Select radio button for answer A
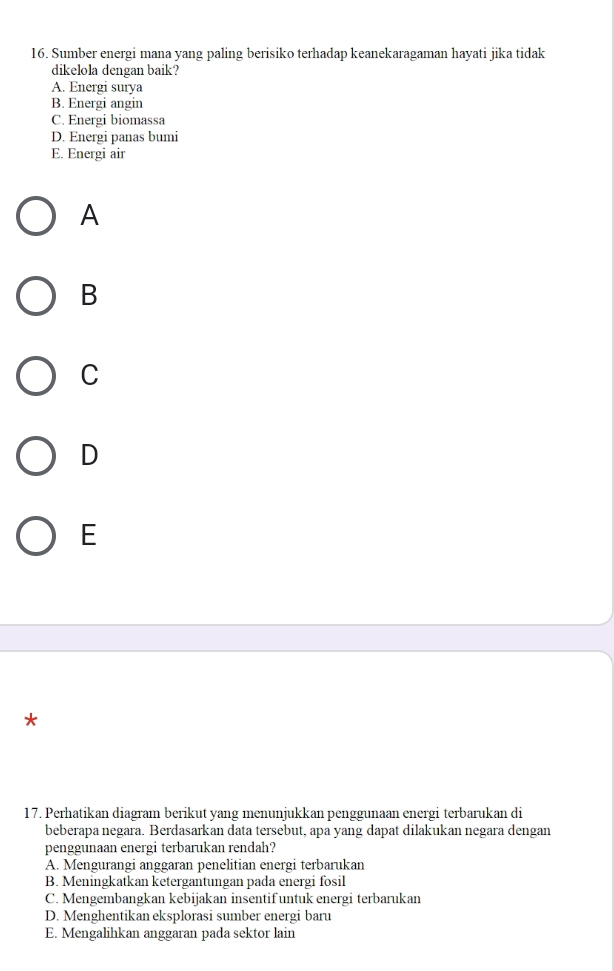 tap(36, 216)
